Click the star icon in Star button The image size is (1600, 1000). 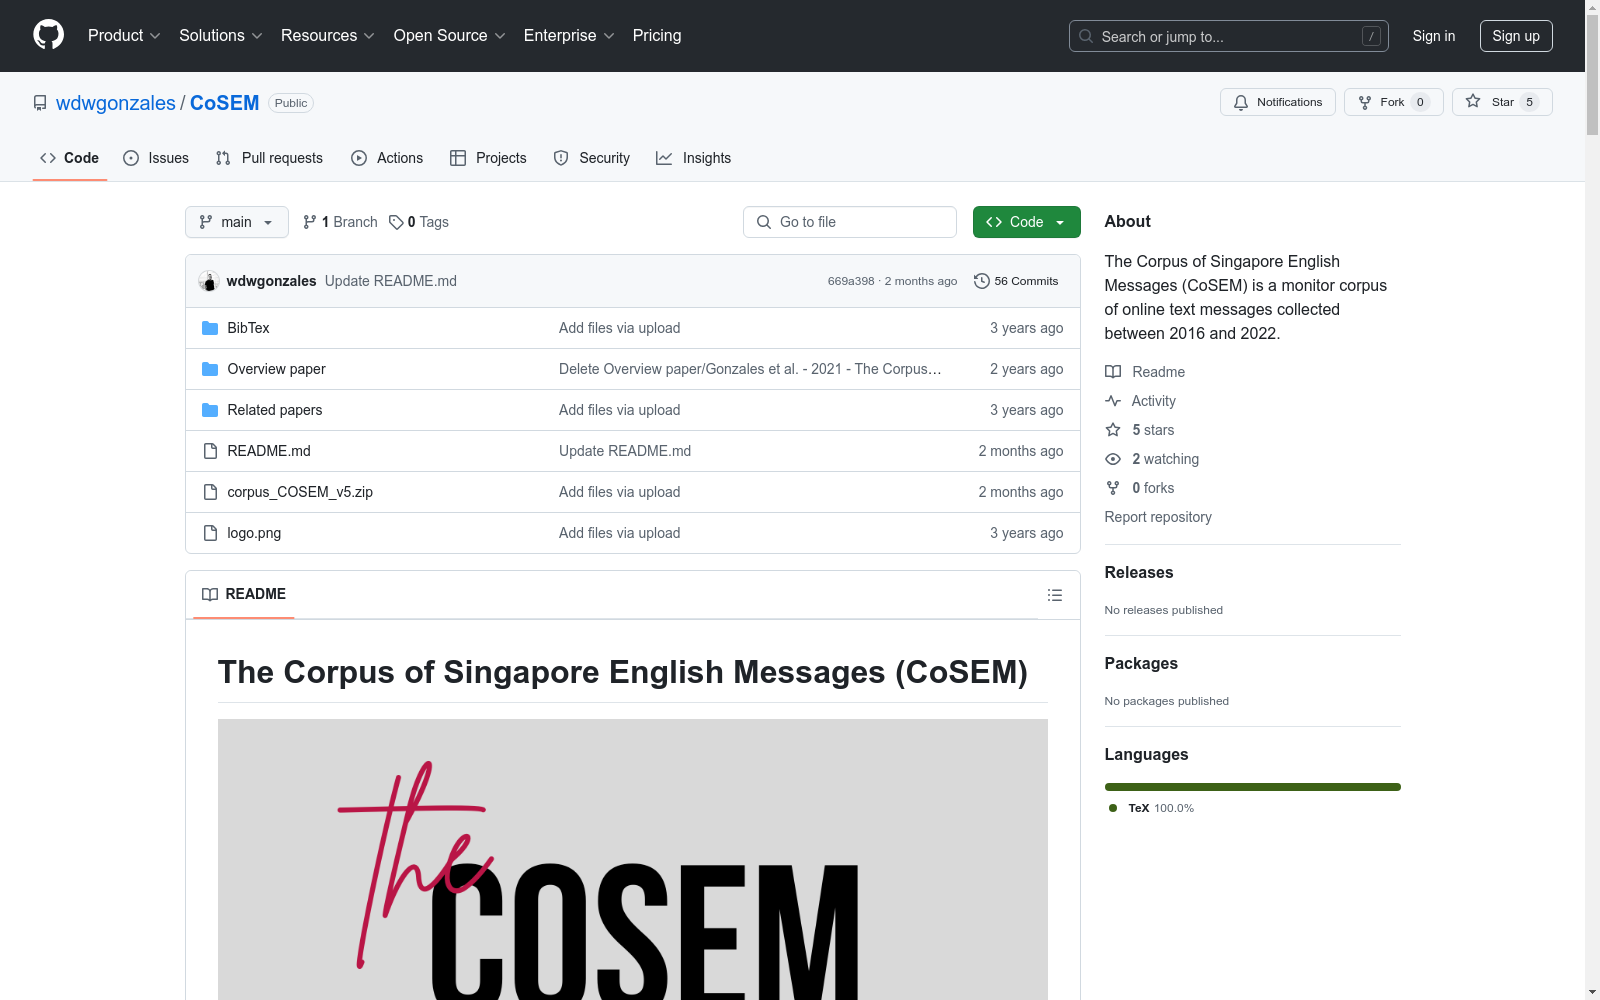[1473, 101]
